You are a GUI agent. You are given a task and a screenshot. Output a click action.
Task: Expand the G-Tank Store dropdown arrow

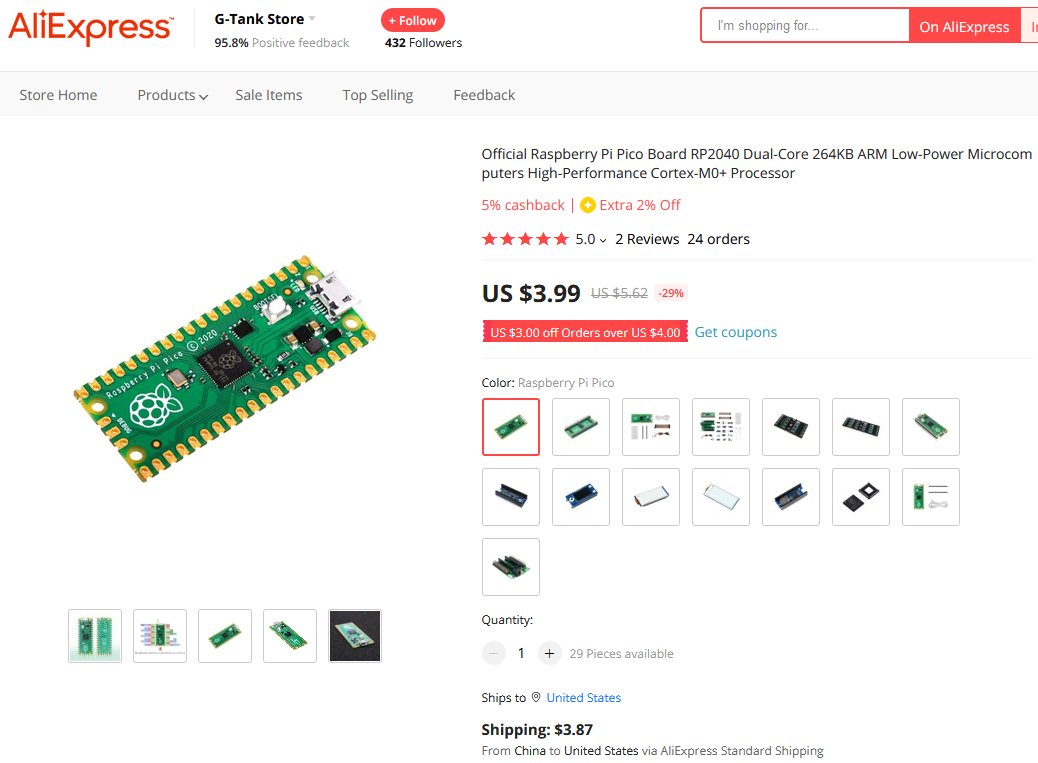312,19
